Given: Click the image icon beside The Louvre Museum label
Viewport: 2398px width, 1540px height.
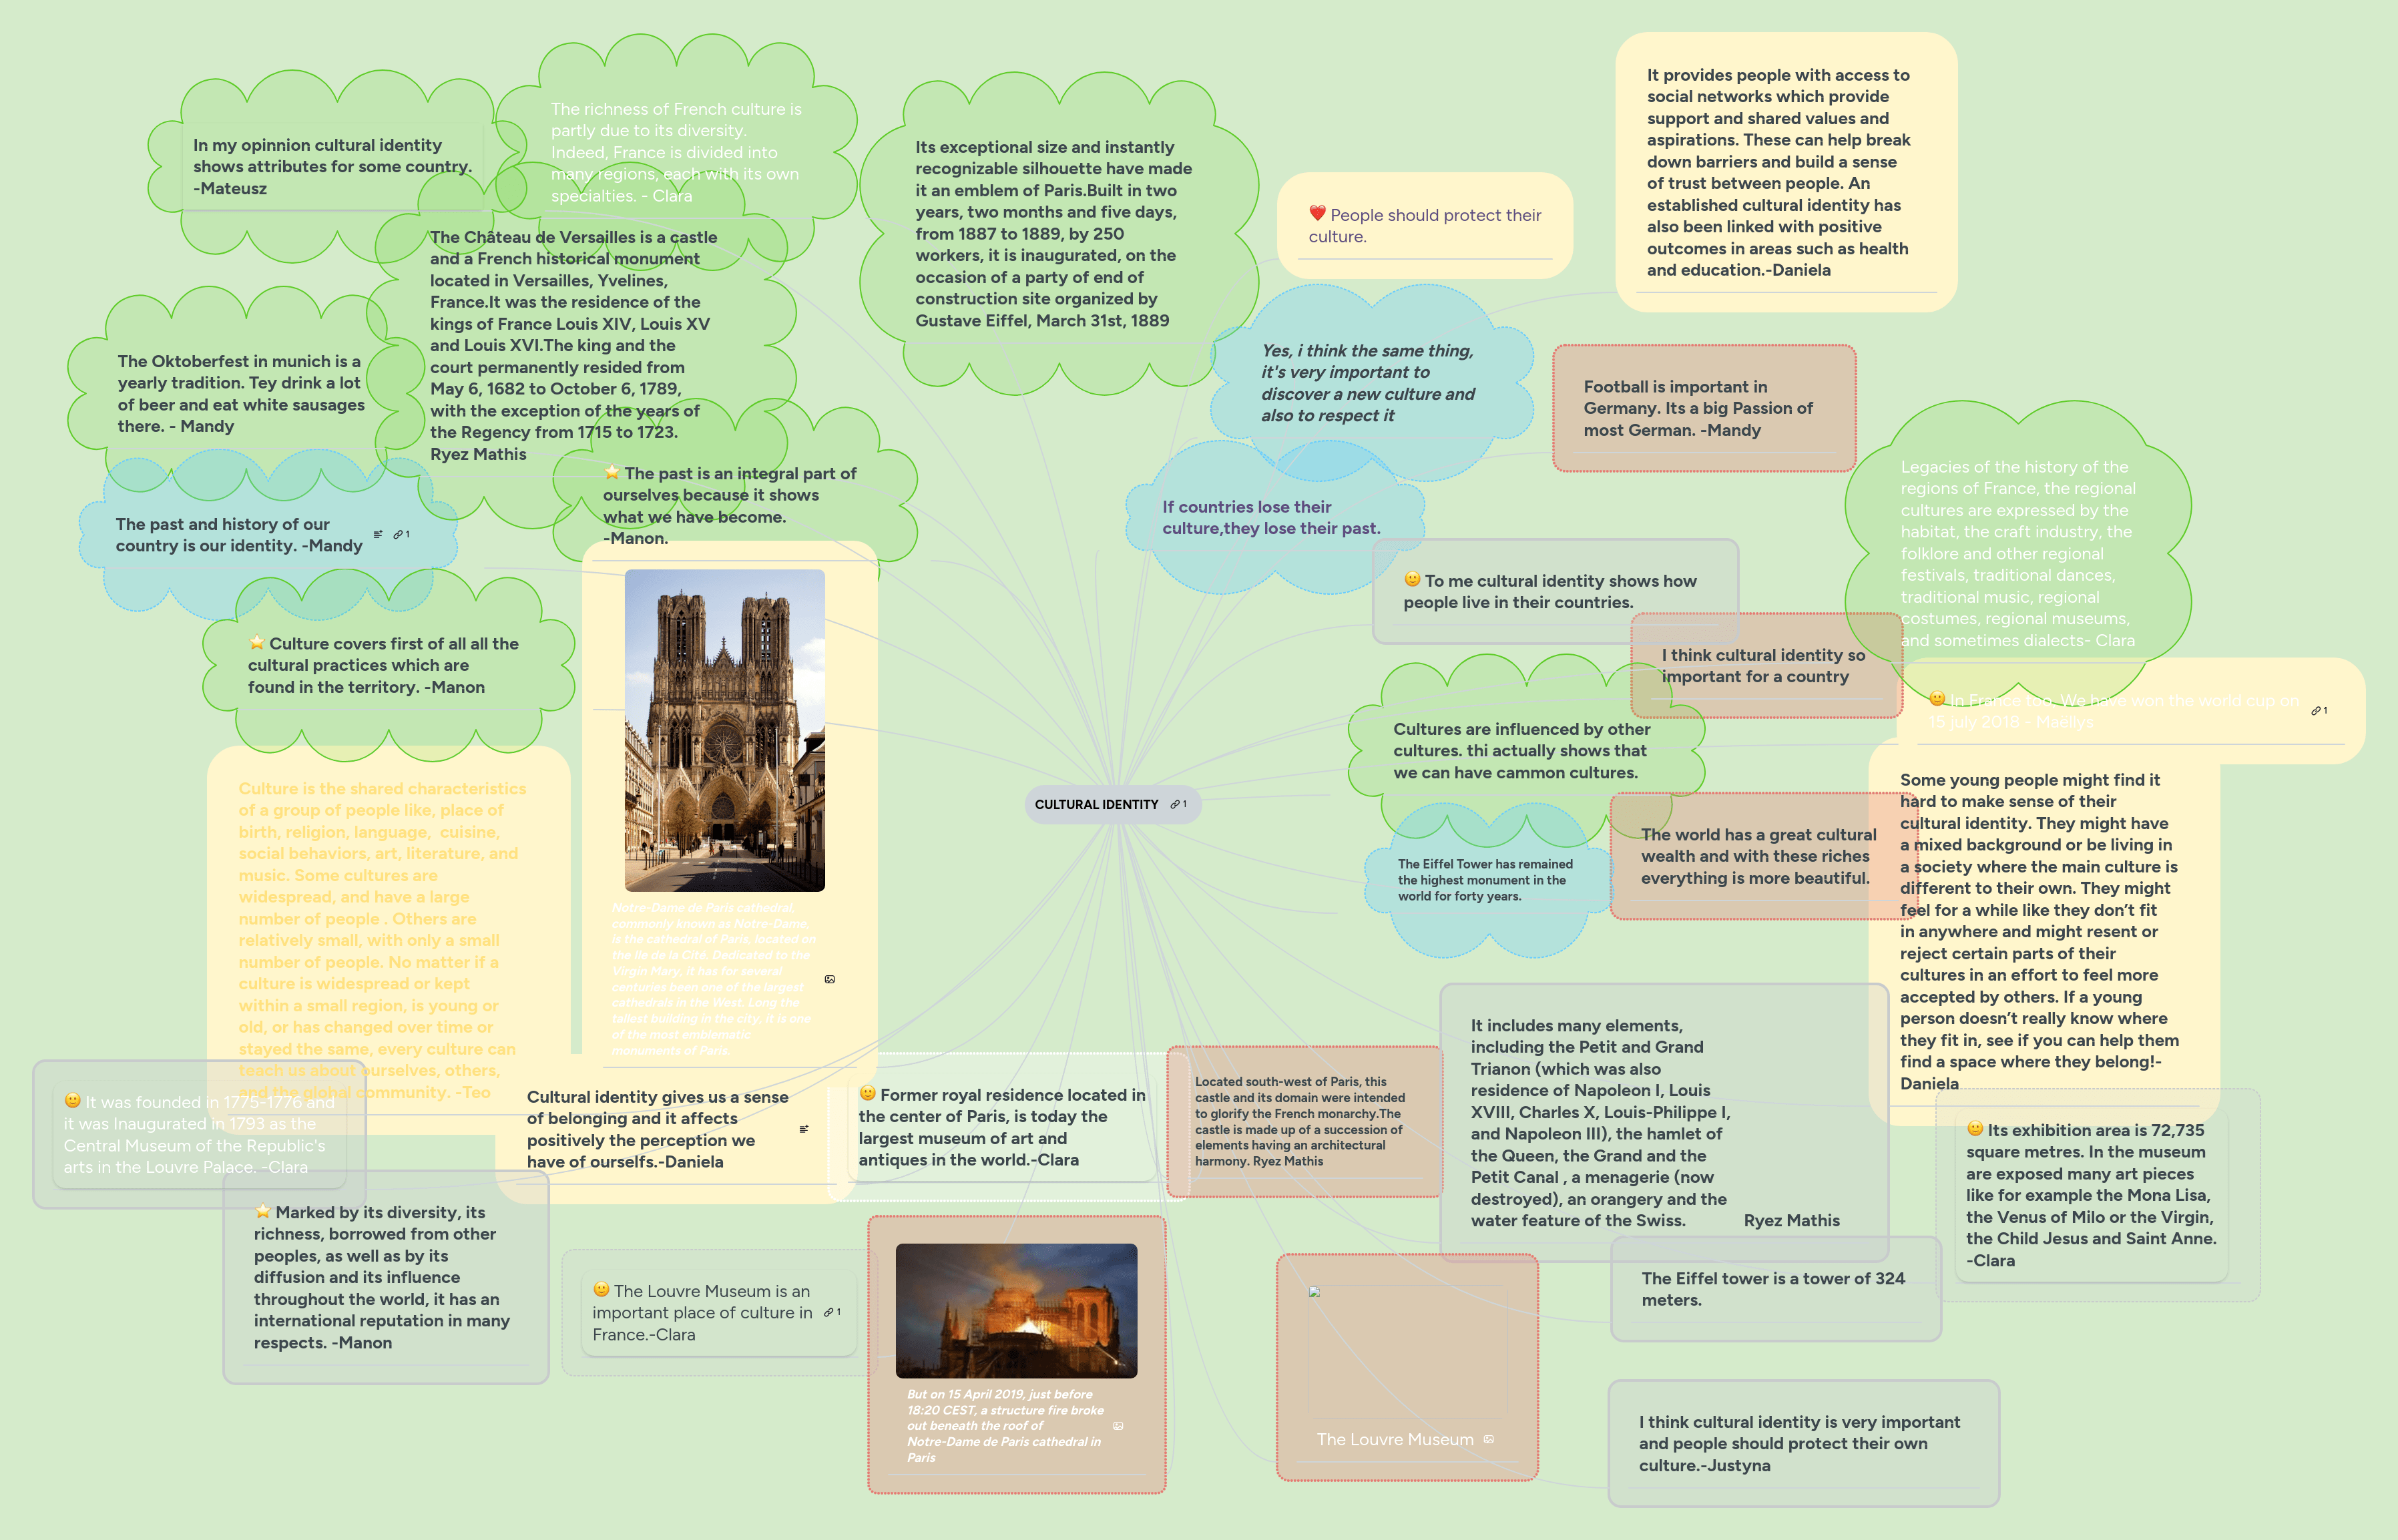Looking at the screenshot, I should tap(1489, 1440).
